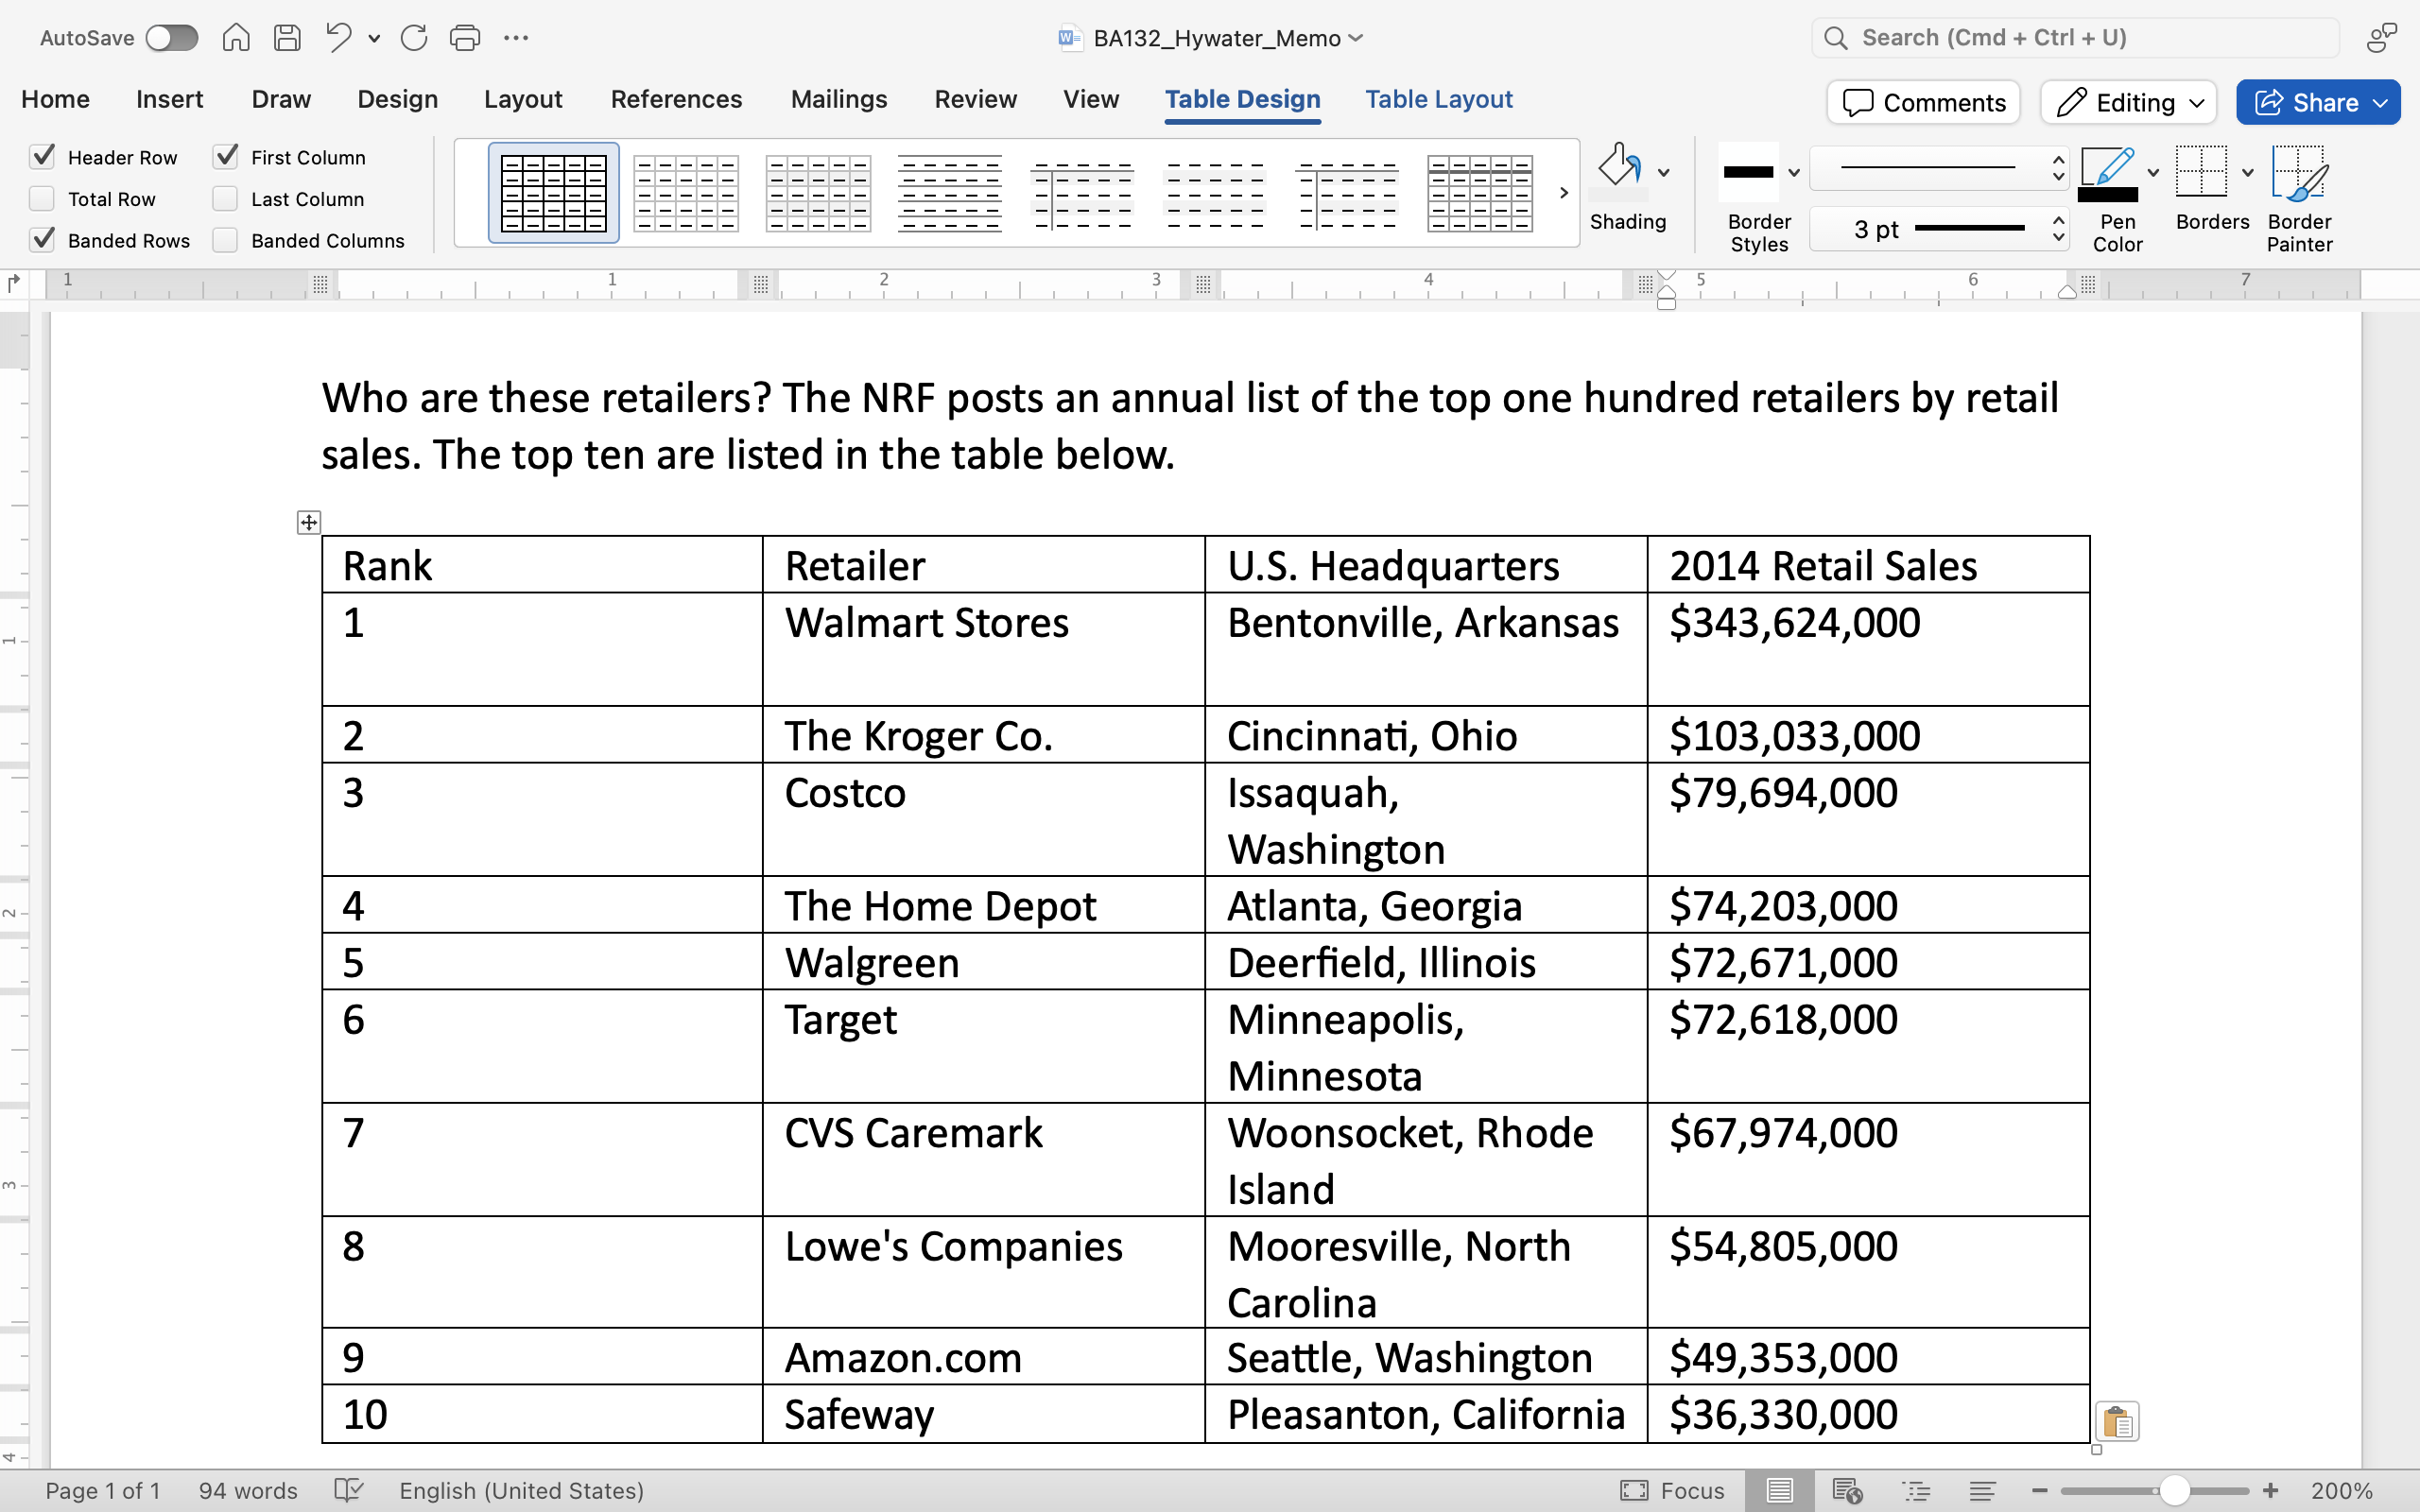
Task: Click the Share button
Action: 2318,102
